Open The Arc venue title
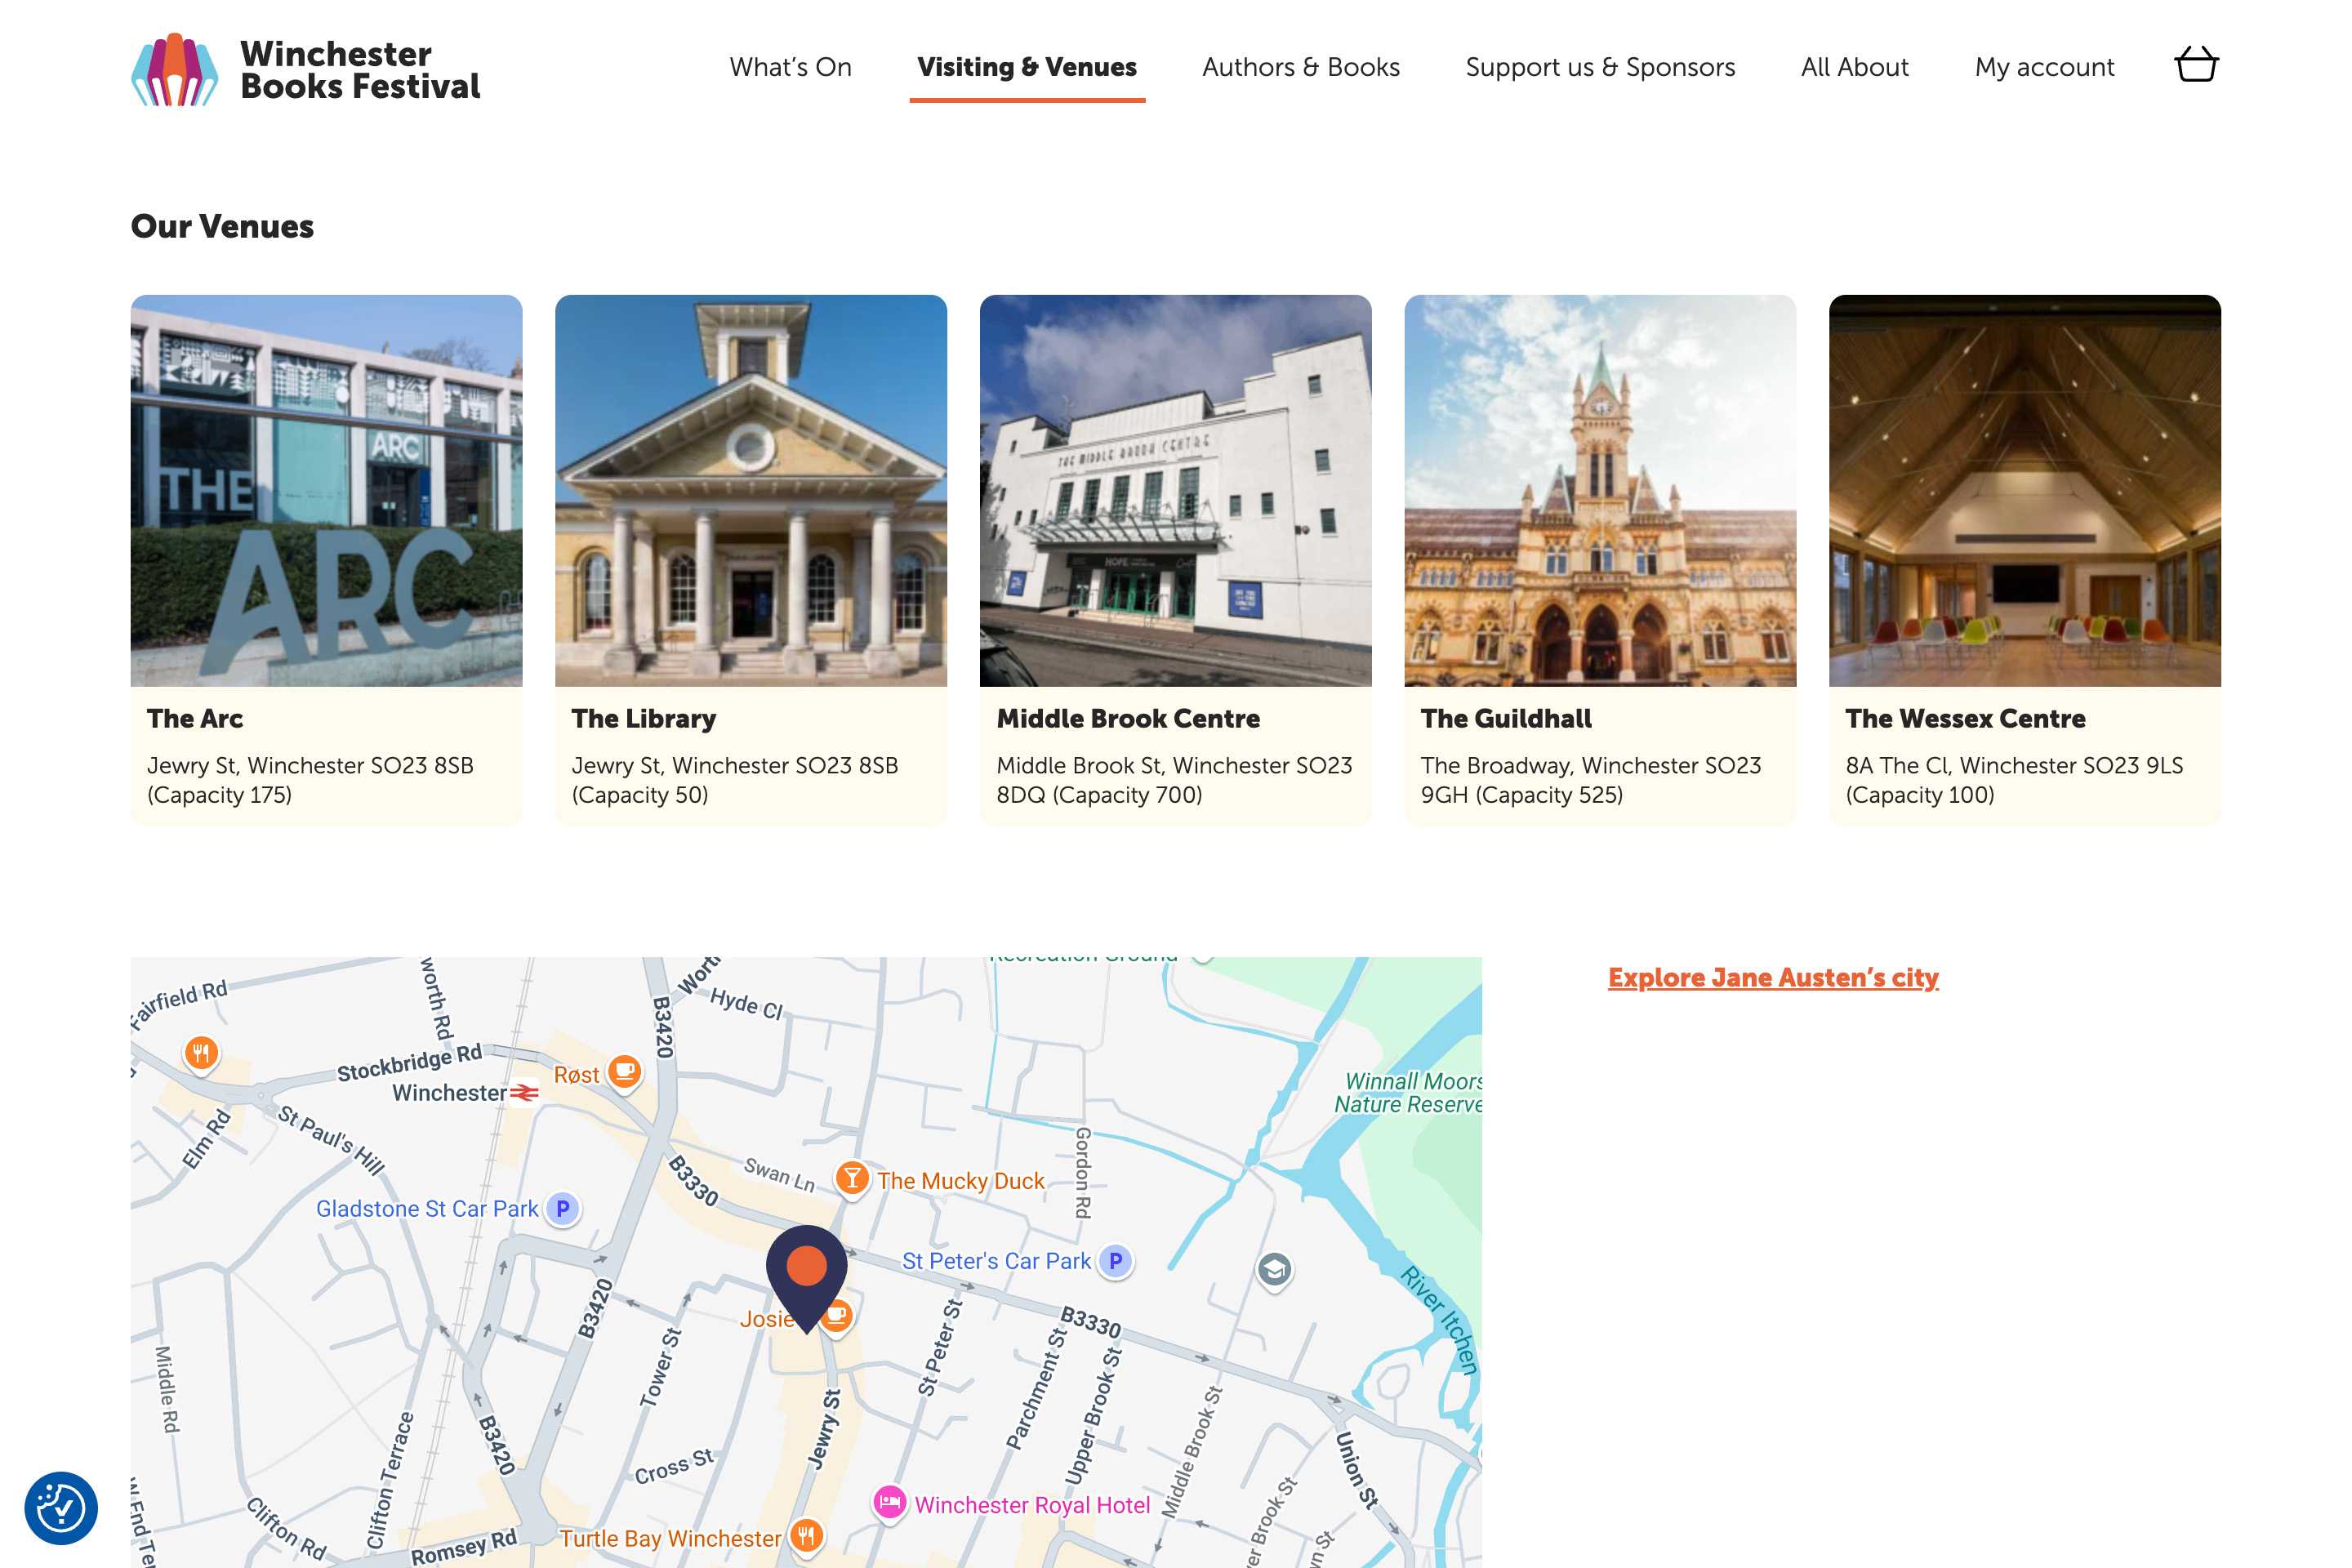This screenshot has height=1568, width=2352. tap(195, 718)
